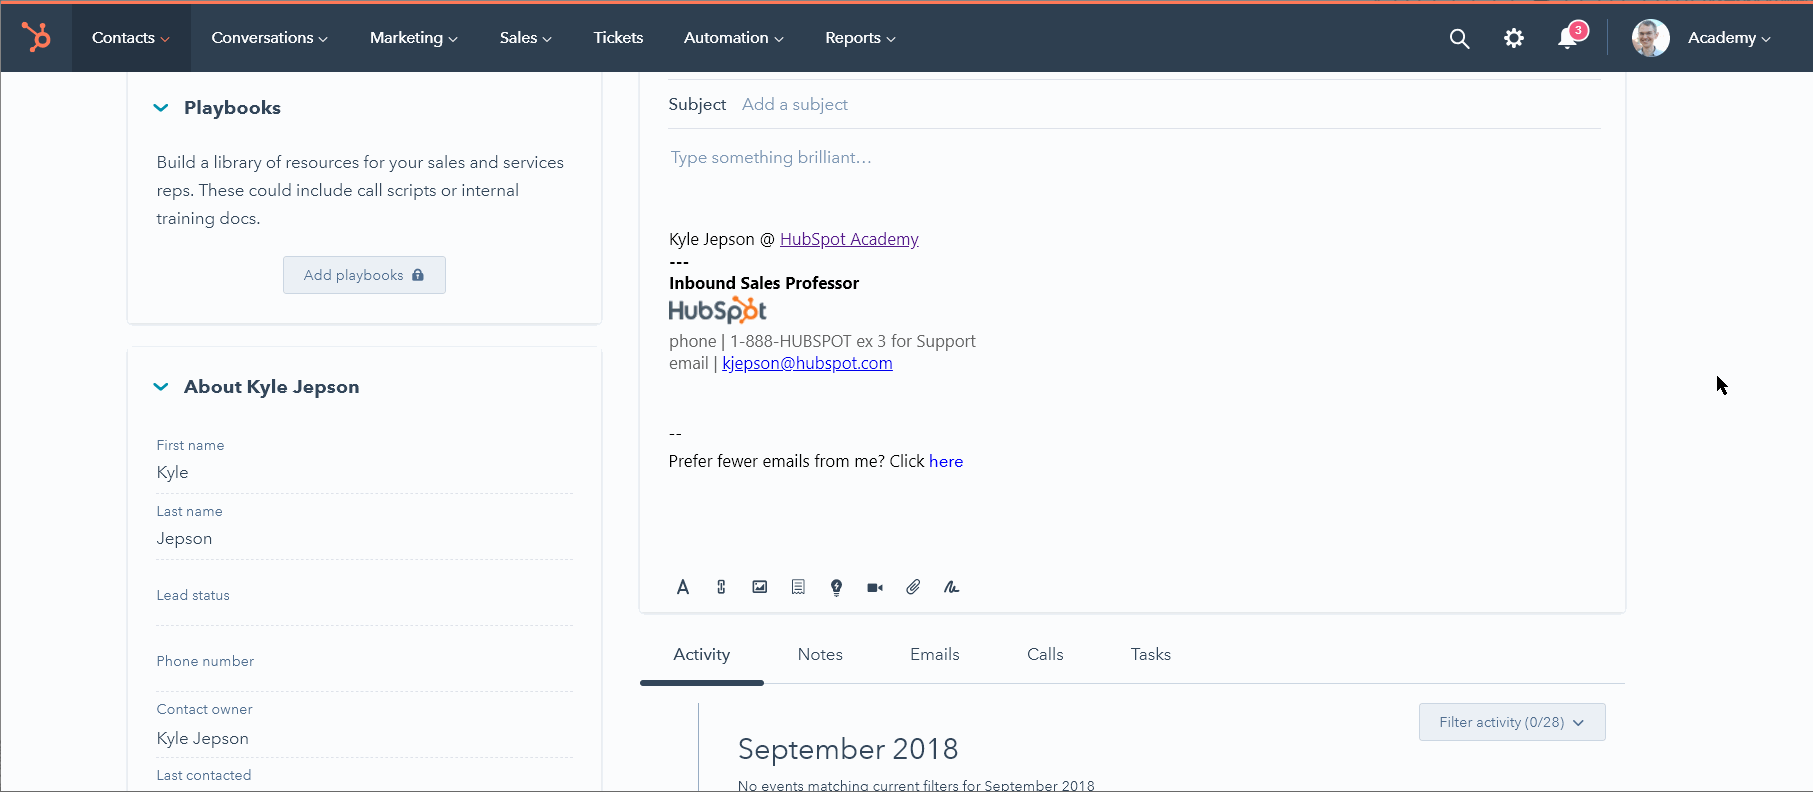Switch to the Activity tab
This screenshot has height=792, width=1813.
[x=702, y=654]
